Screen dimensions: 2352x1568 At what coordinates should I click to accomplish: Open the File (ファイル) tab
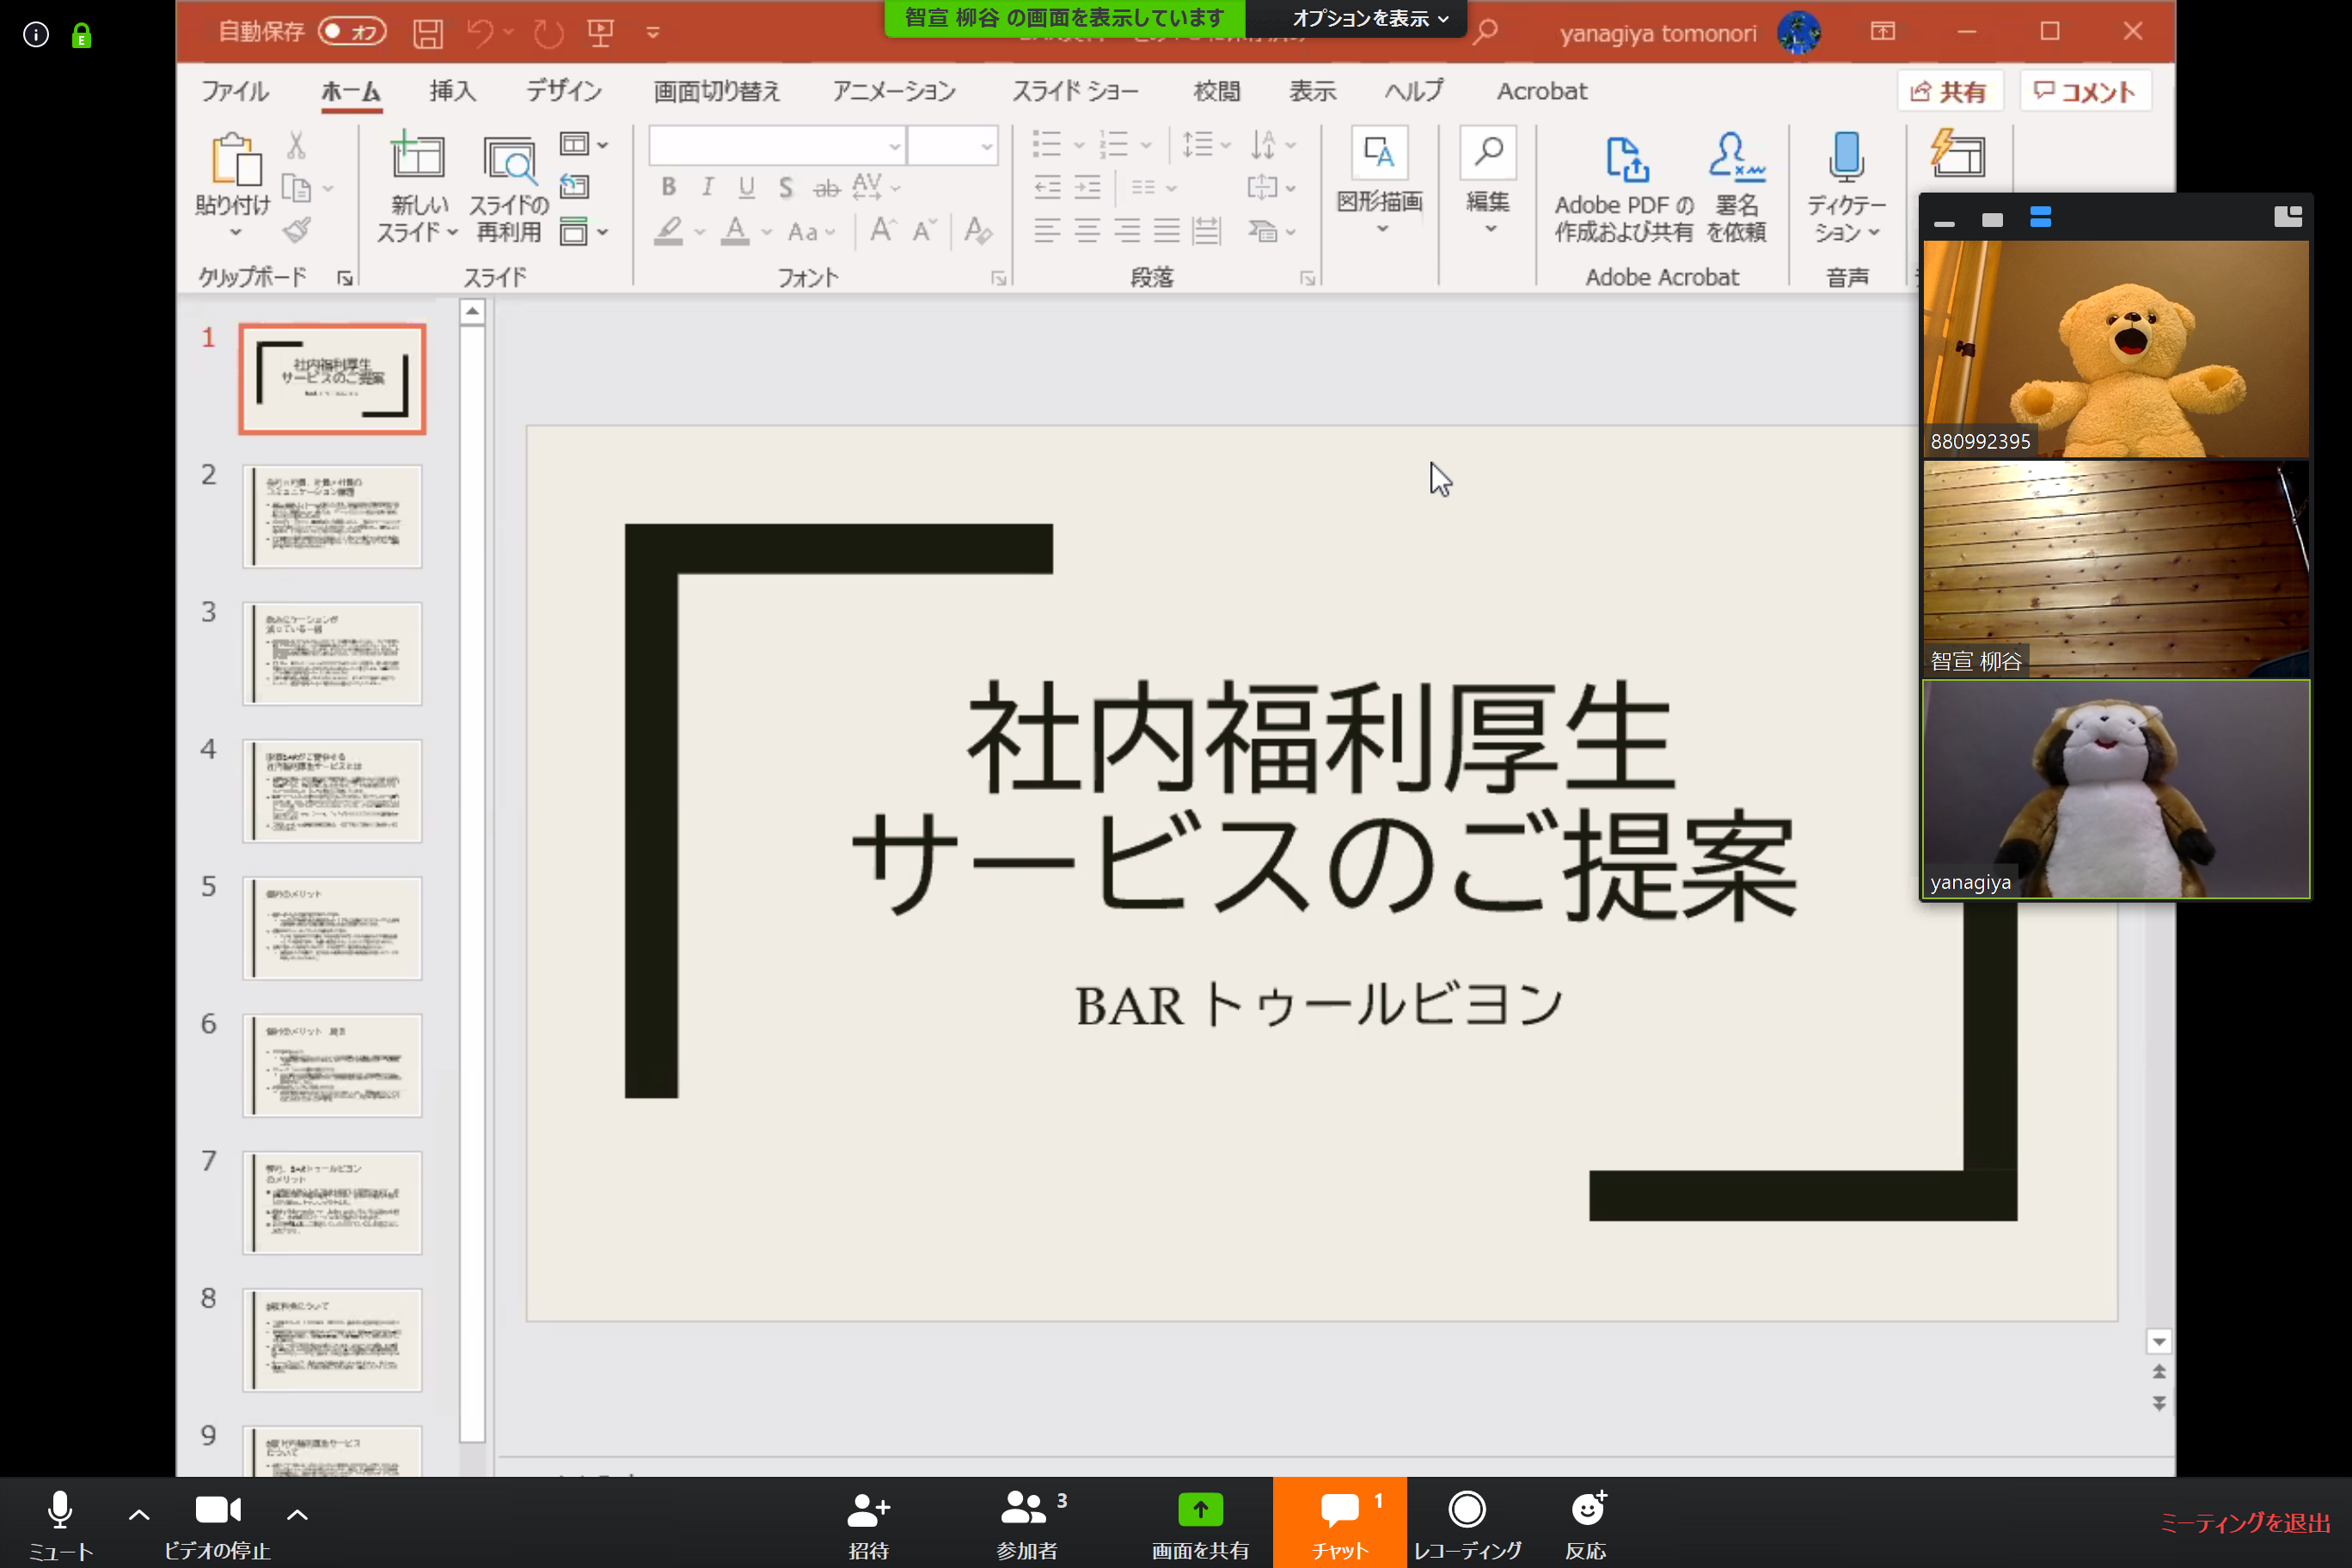(235, 91)
